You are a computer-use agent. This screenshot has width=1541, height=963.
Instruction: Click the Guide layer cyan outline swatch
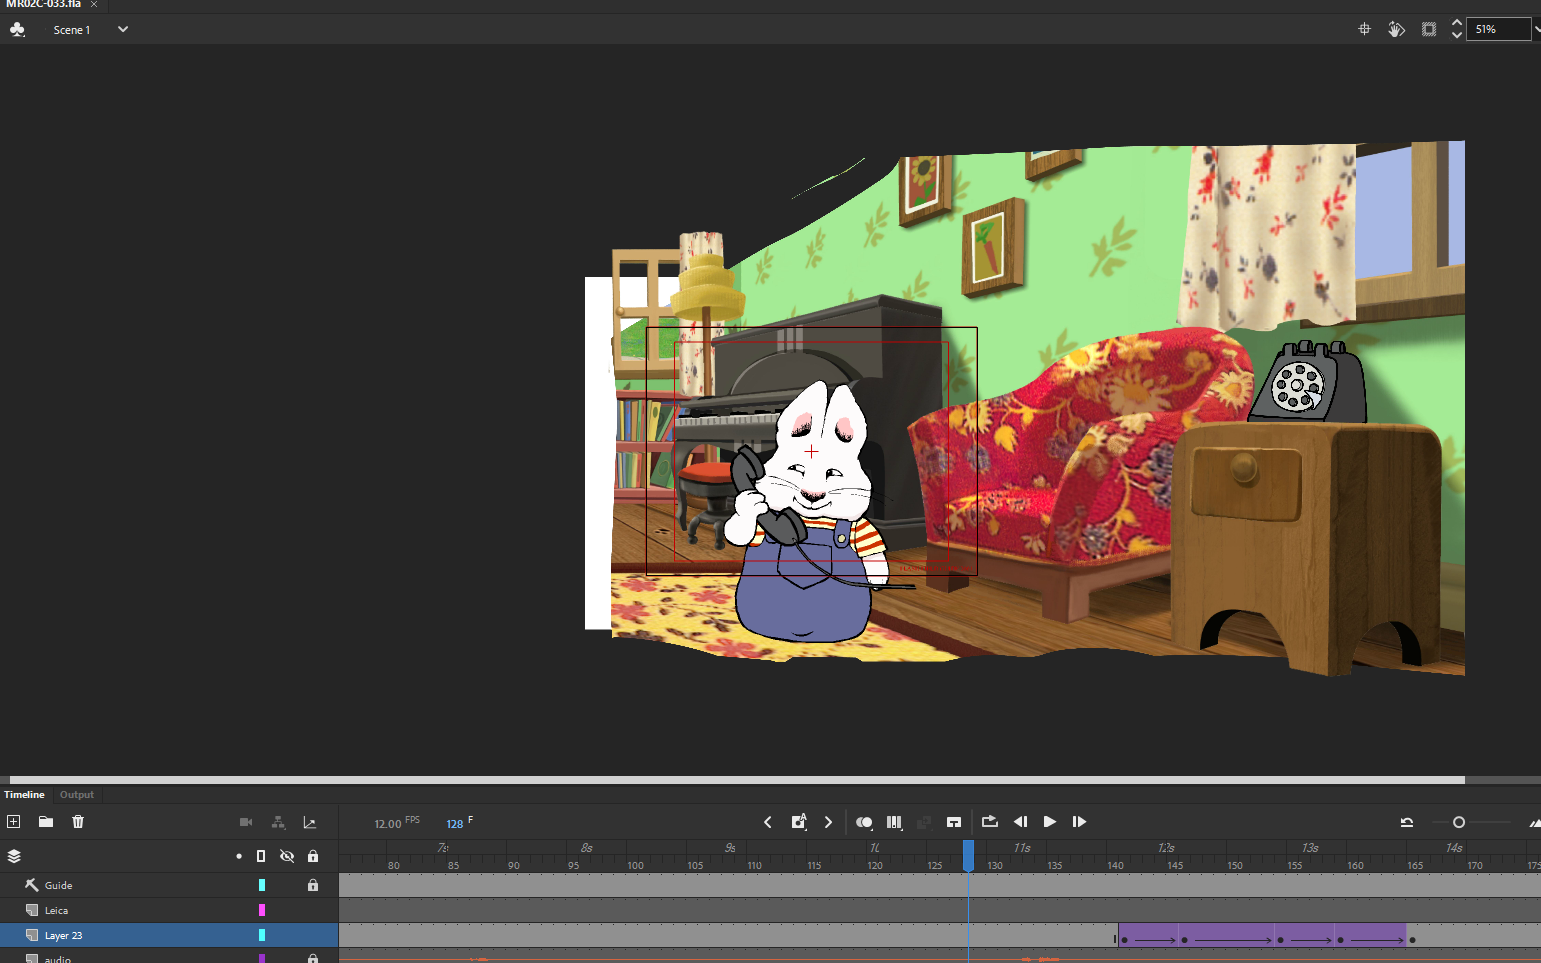262,885
